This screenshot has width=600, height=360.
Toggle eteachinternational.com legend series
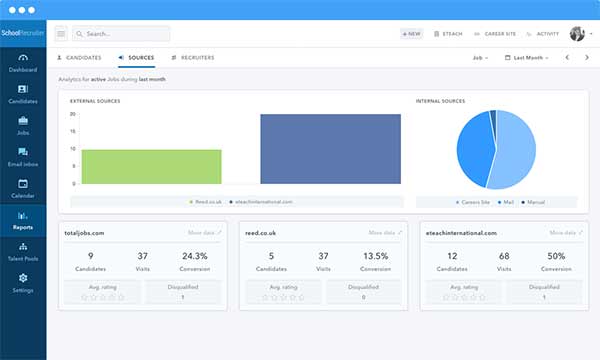[261, 202]
